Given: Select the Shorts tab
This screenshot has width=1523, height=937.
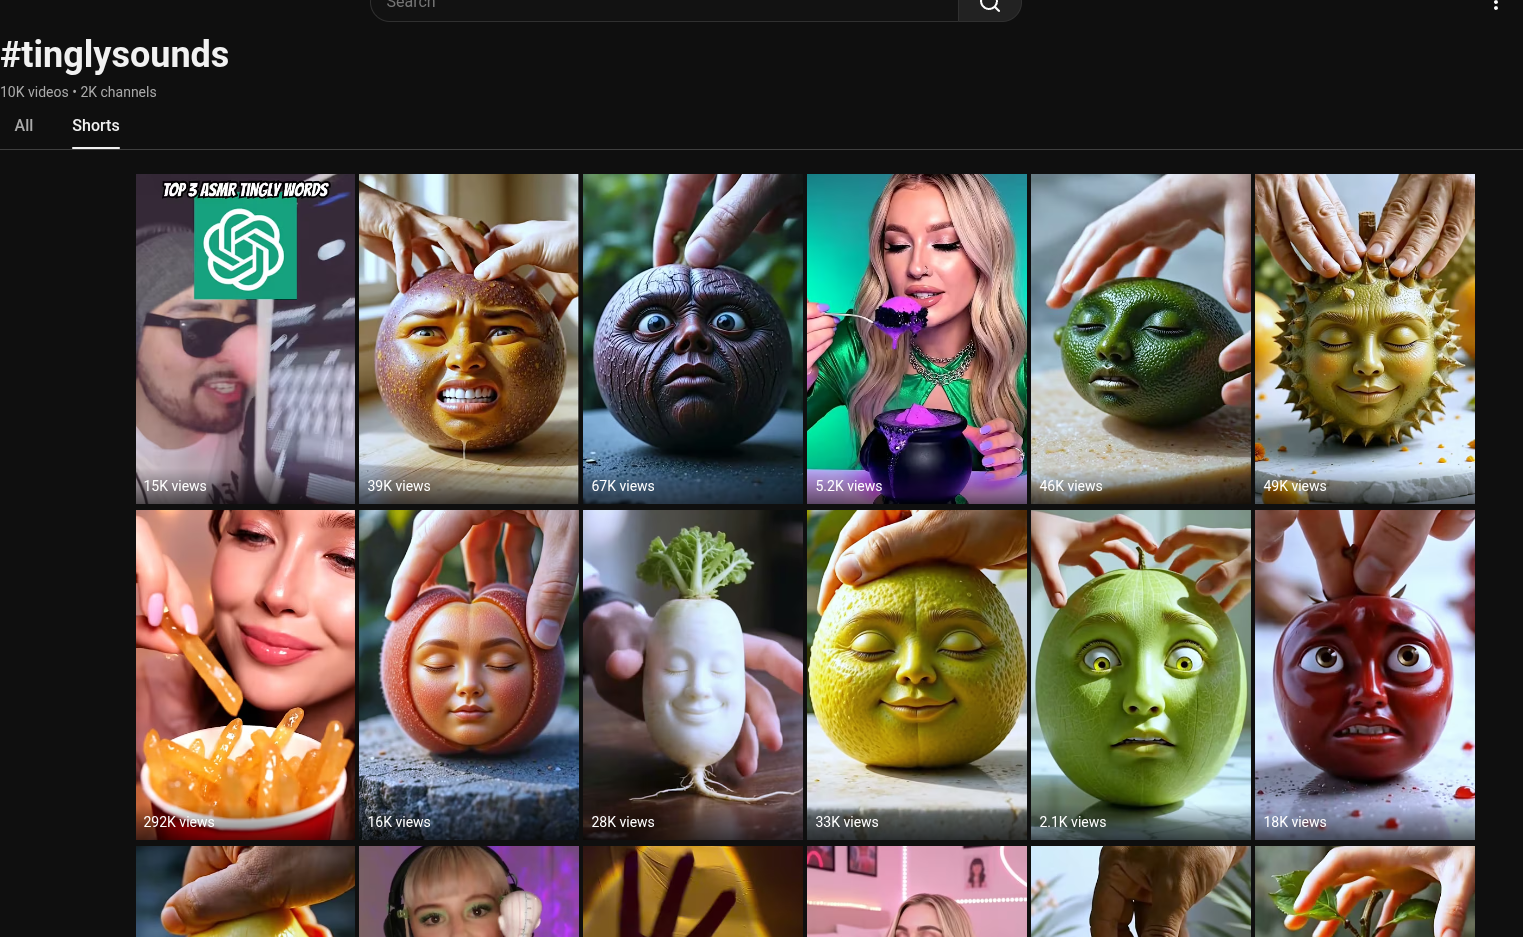Looking at the screenshot, I should pyautogui.click(x=96, y=125).
